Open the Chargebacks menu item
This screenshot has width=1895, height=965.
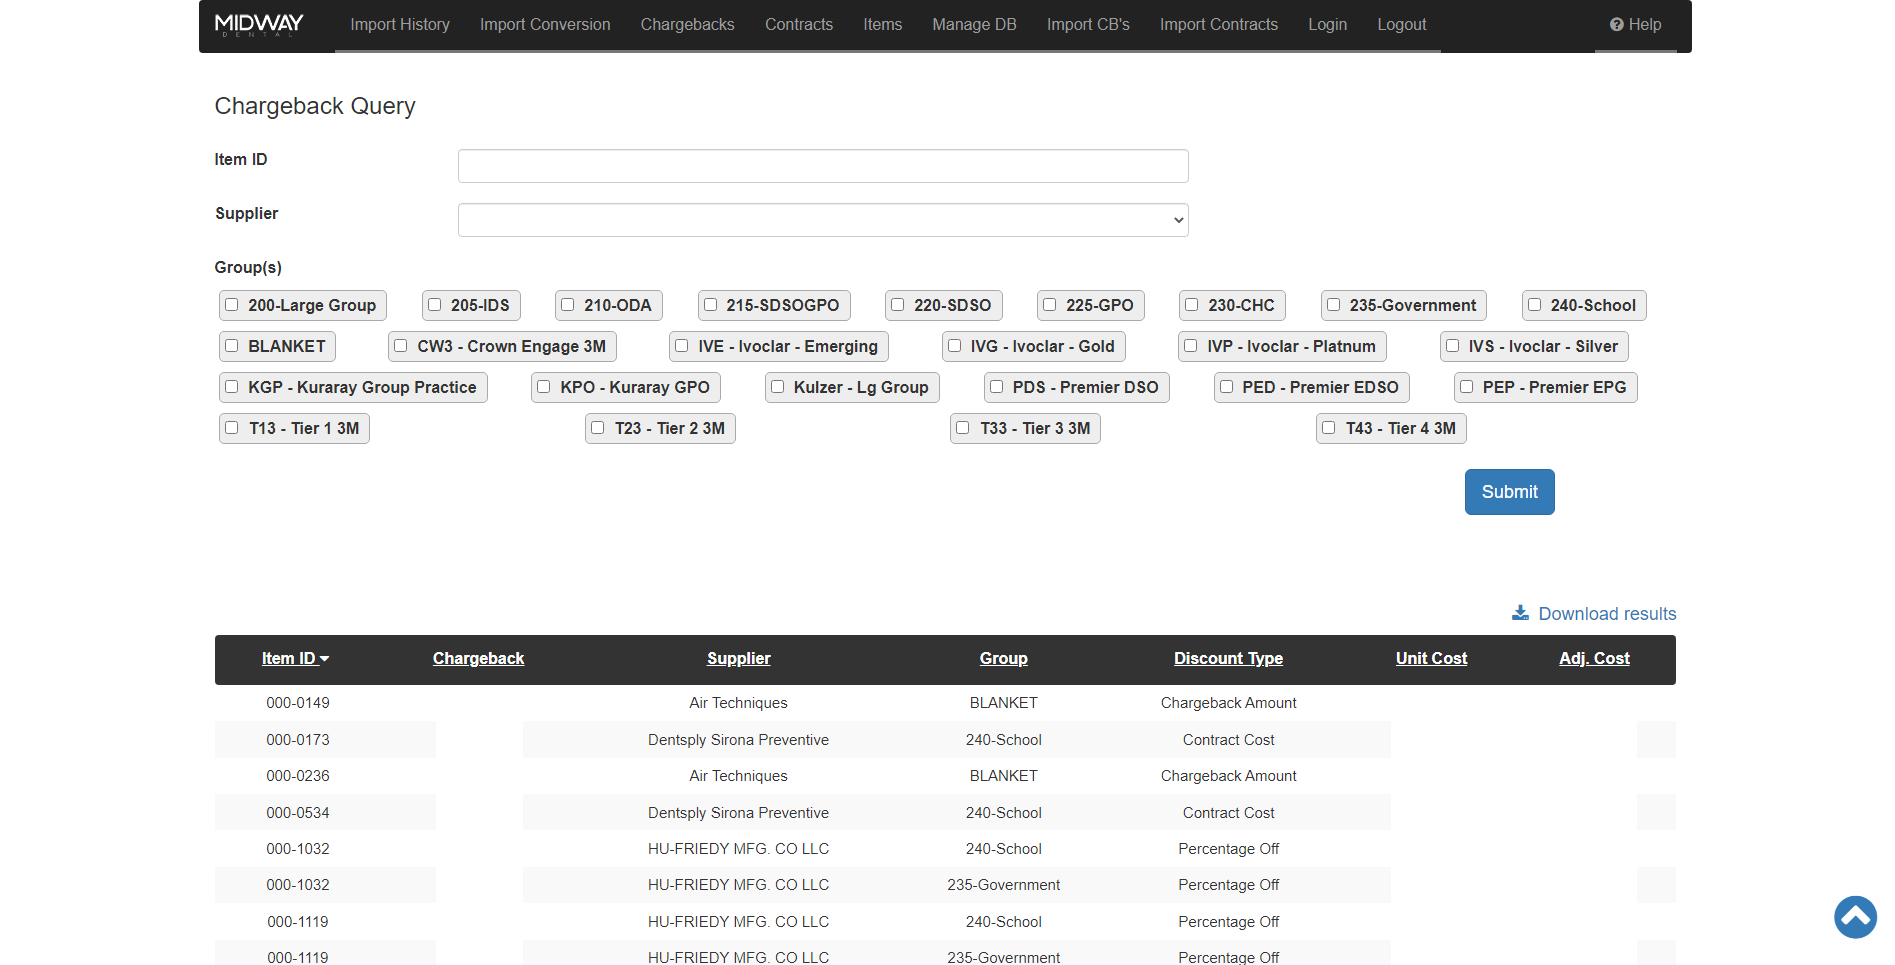coord(687,25)
